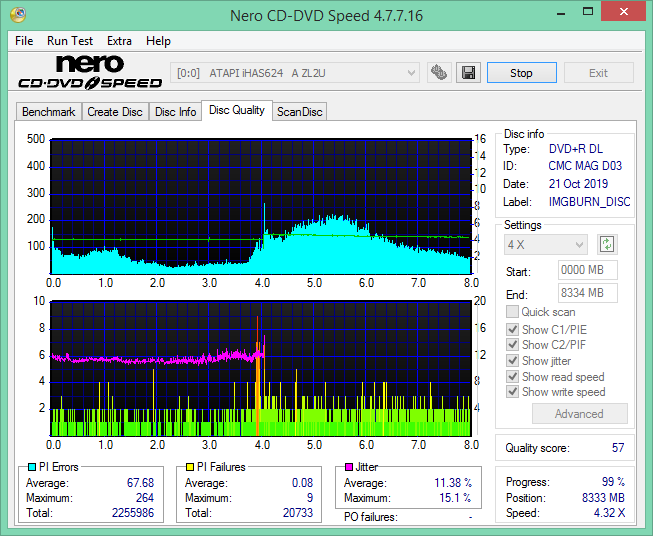Click the PI Errors maximum value 264

[x=145, y=498]
